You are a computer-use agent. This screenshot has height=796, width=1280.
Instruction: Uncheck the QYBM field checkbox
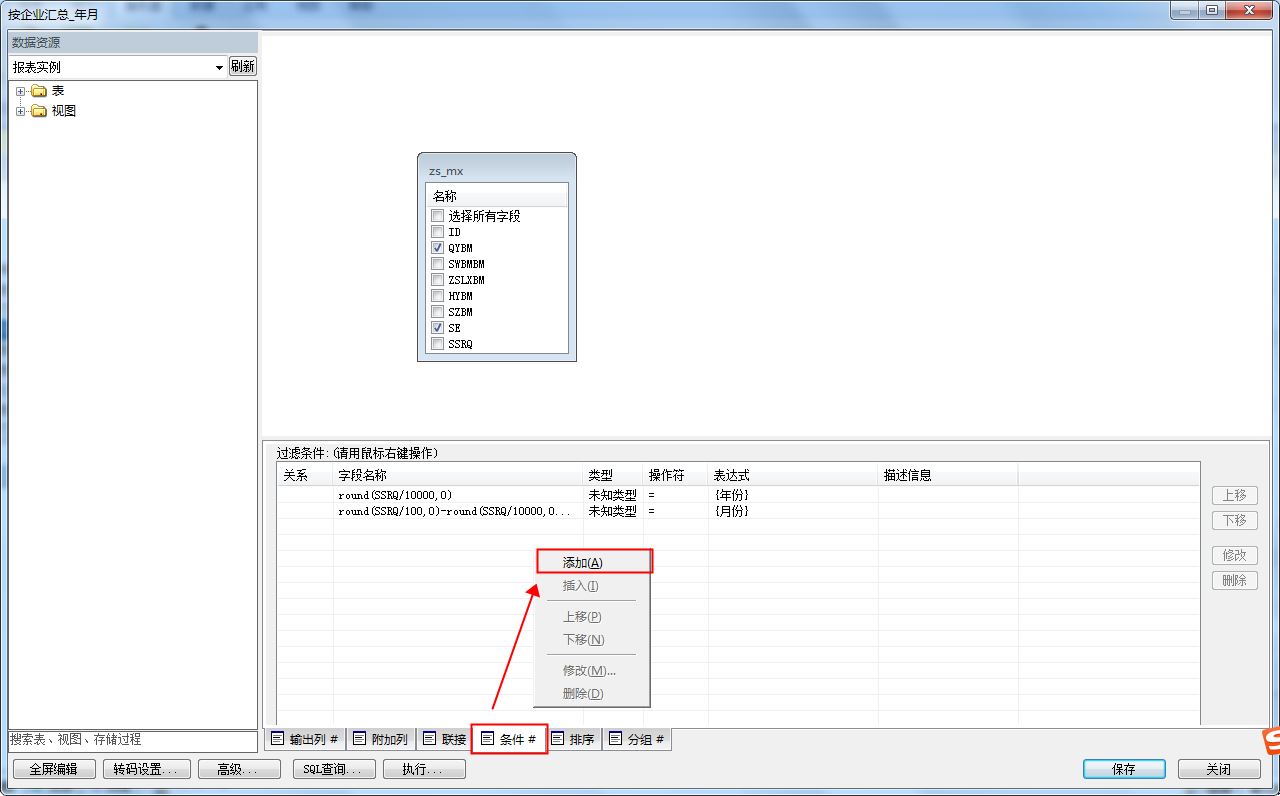pos(437,248)
